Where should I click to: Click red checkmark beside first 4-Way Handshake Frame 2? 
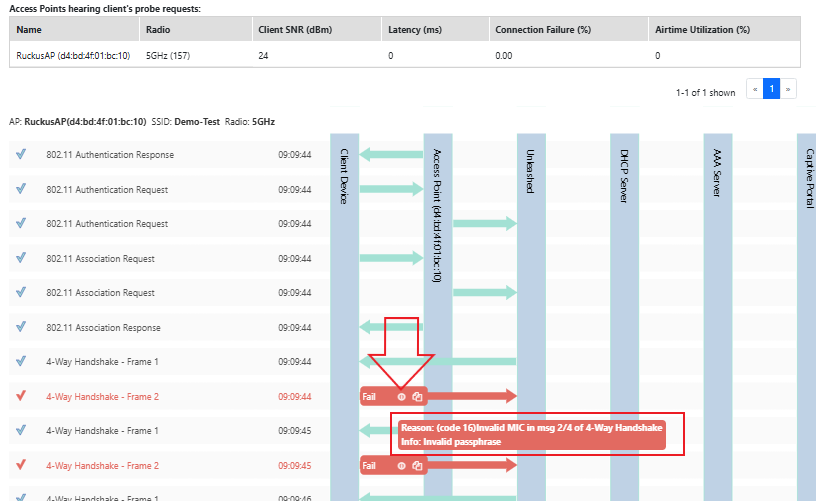coord(21,397)
